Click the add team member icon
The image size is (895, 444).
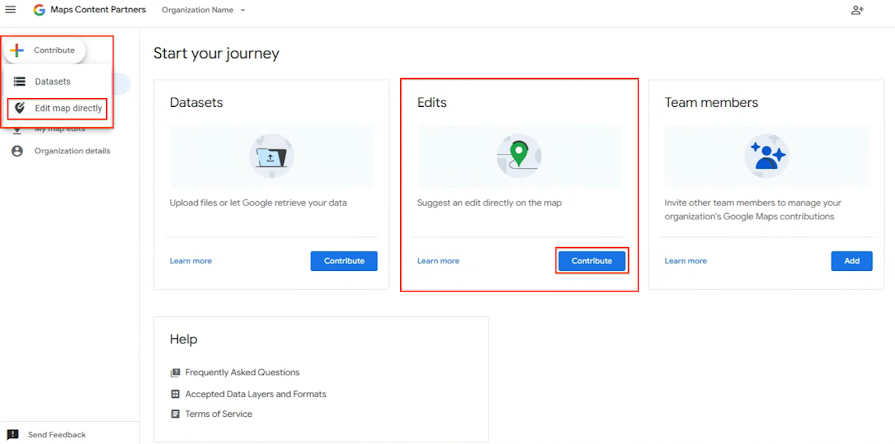tap(857, 10)
